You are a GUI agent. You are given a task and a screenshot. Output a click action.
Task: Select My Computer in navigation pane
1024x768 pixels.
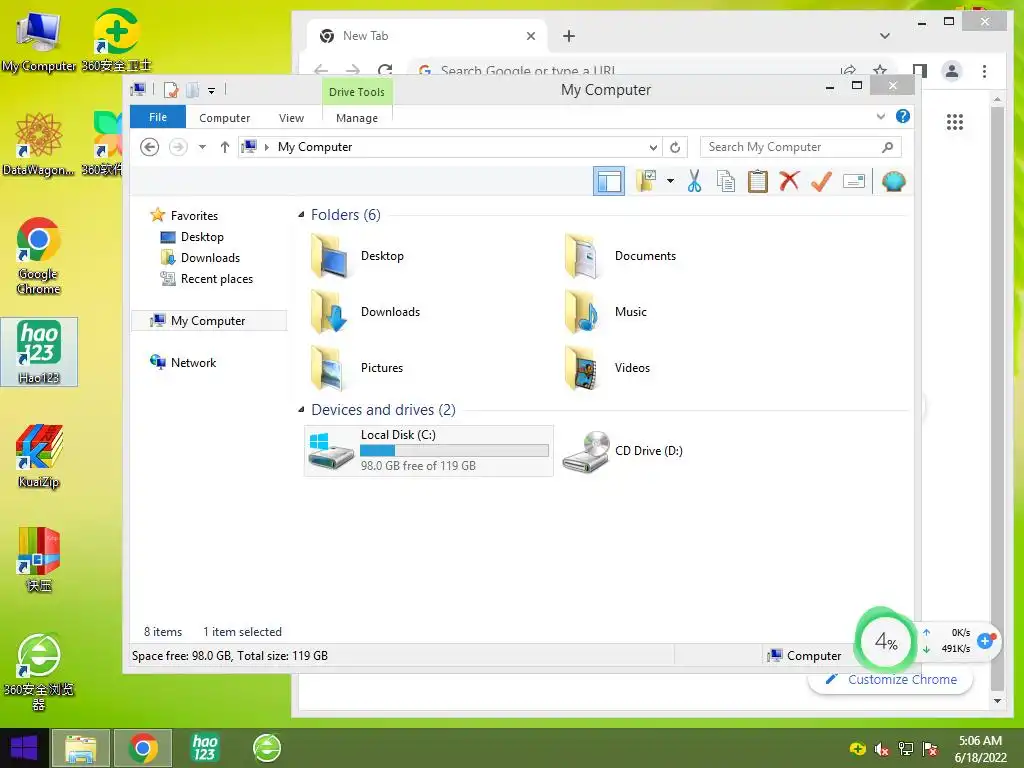point(208,321)
